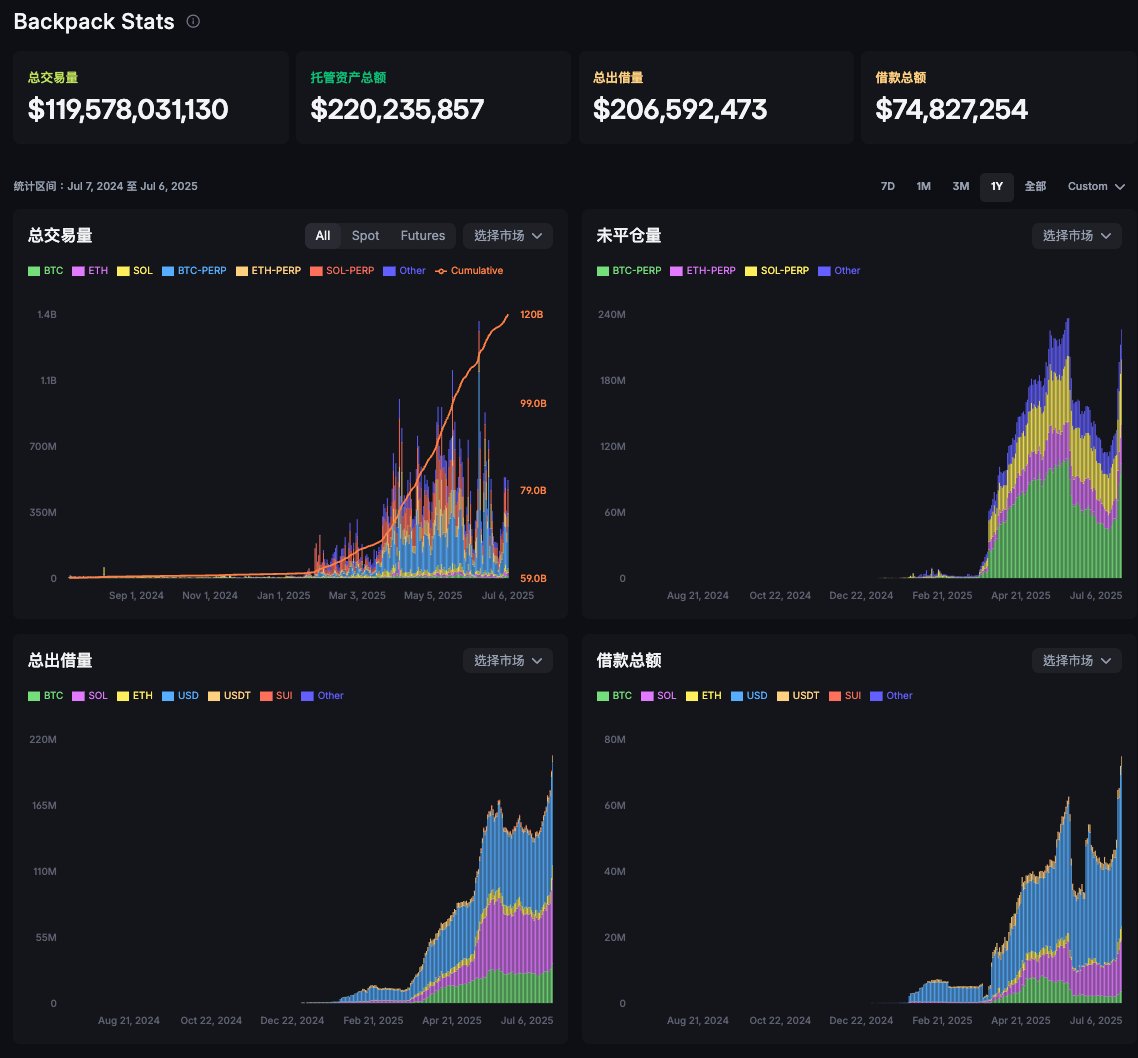Toggle SOL series in 总出借量 legend
The image size is (1138, 1058).
pyautogui.click(x=90, y=695)
